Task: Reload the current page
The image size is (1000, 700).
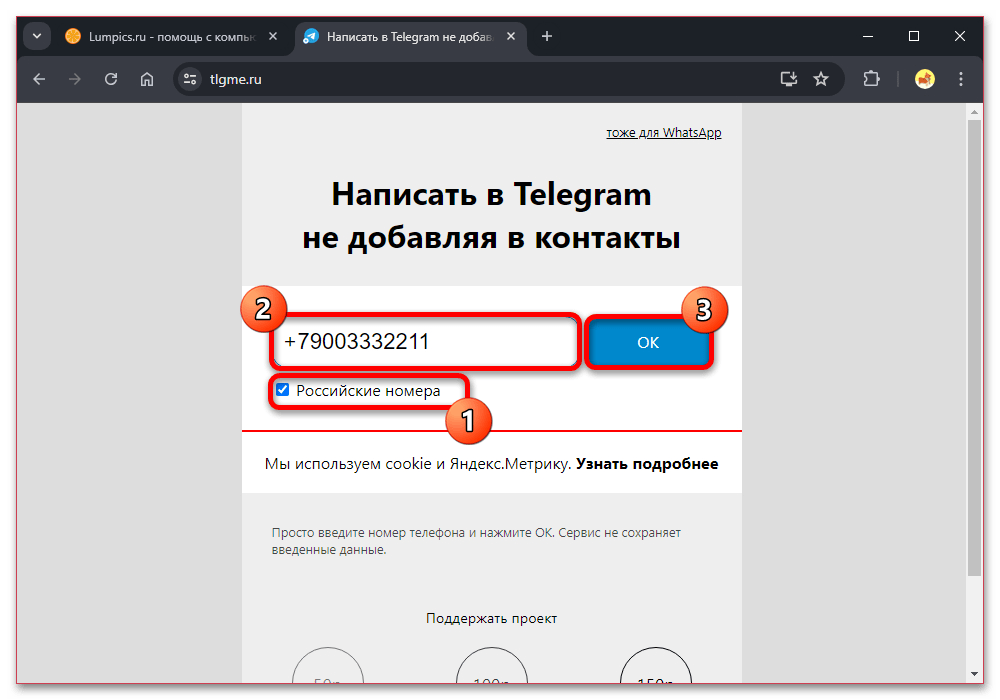Action: point(111,79)
